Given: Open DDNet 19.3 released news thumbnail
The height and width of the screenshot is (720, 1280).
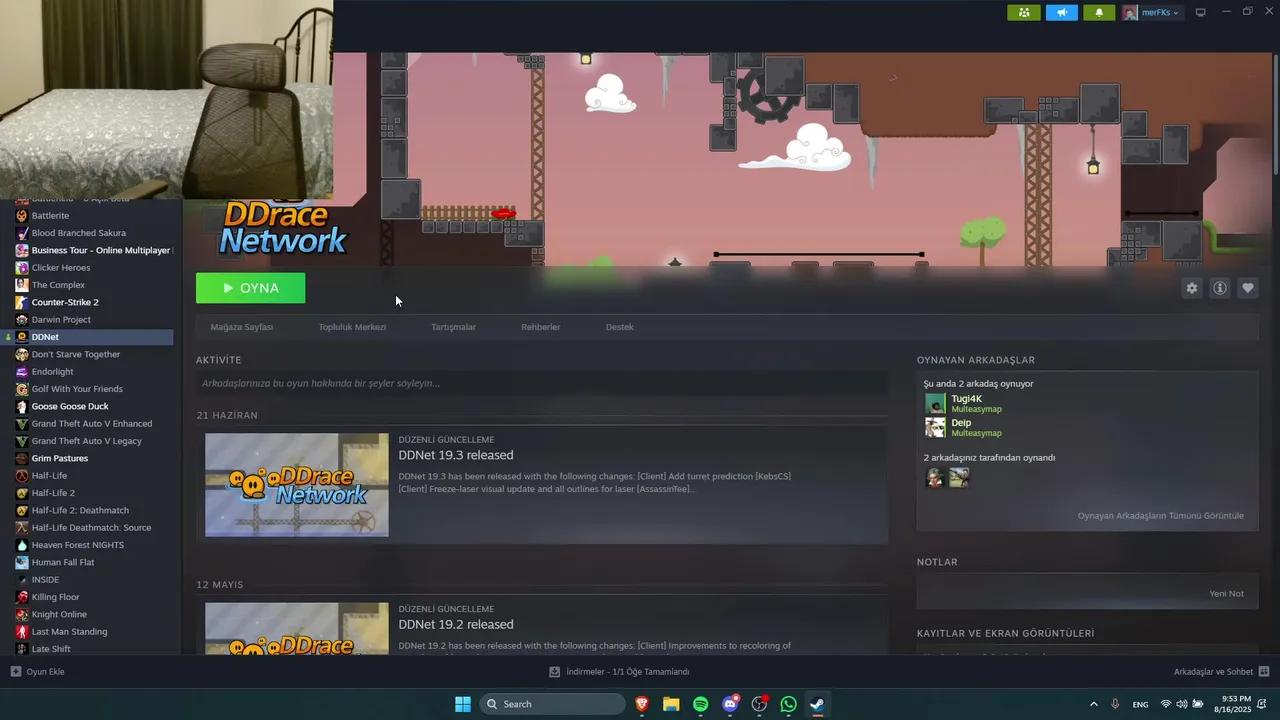Looking at the screenshot, I should coord(297,485).
